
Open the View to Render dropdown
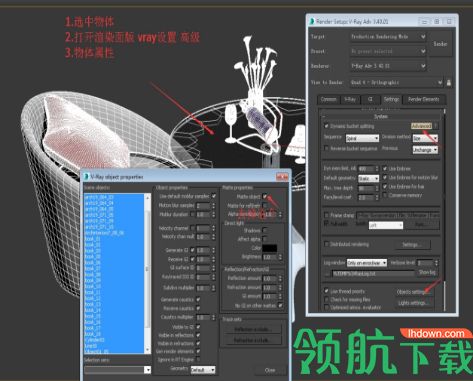click(396, 82)
